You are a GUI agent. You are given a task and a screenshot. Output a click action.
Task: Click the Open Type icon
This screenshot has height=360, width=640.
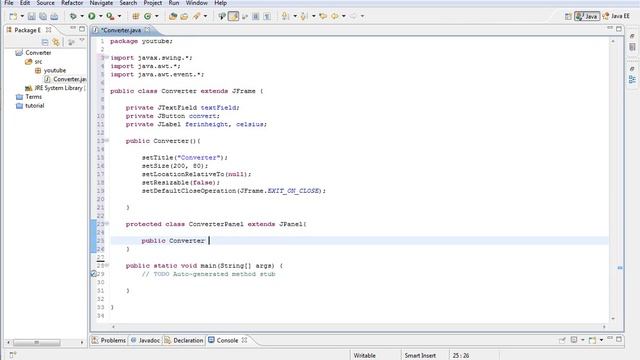[173, 16]
